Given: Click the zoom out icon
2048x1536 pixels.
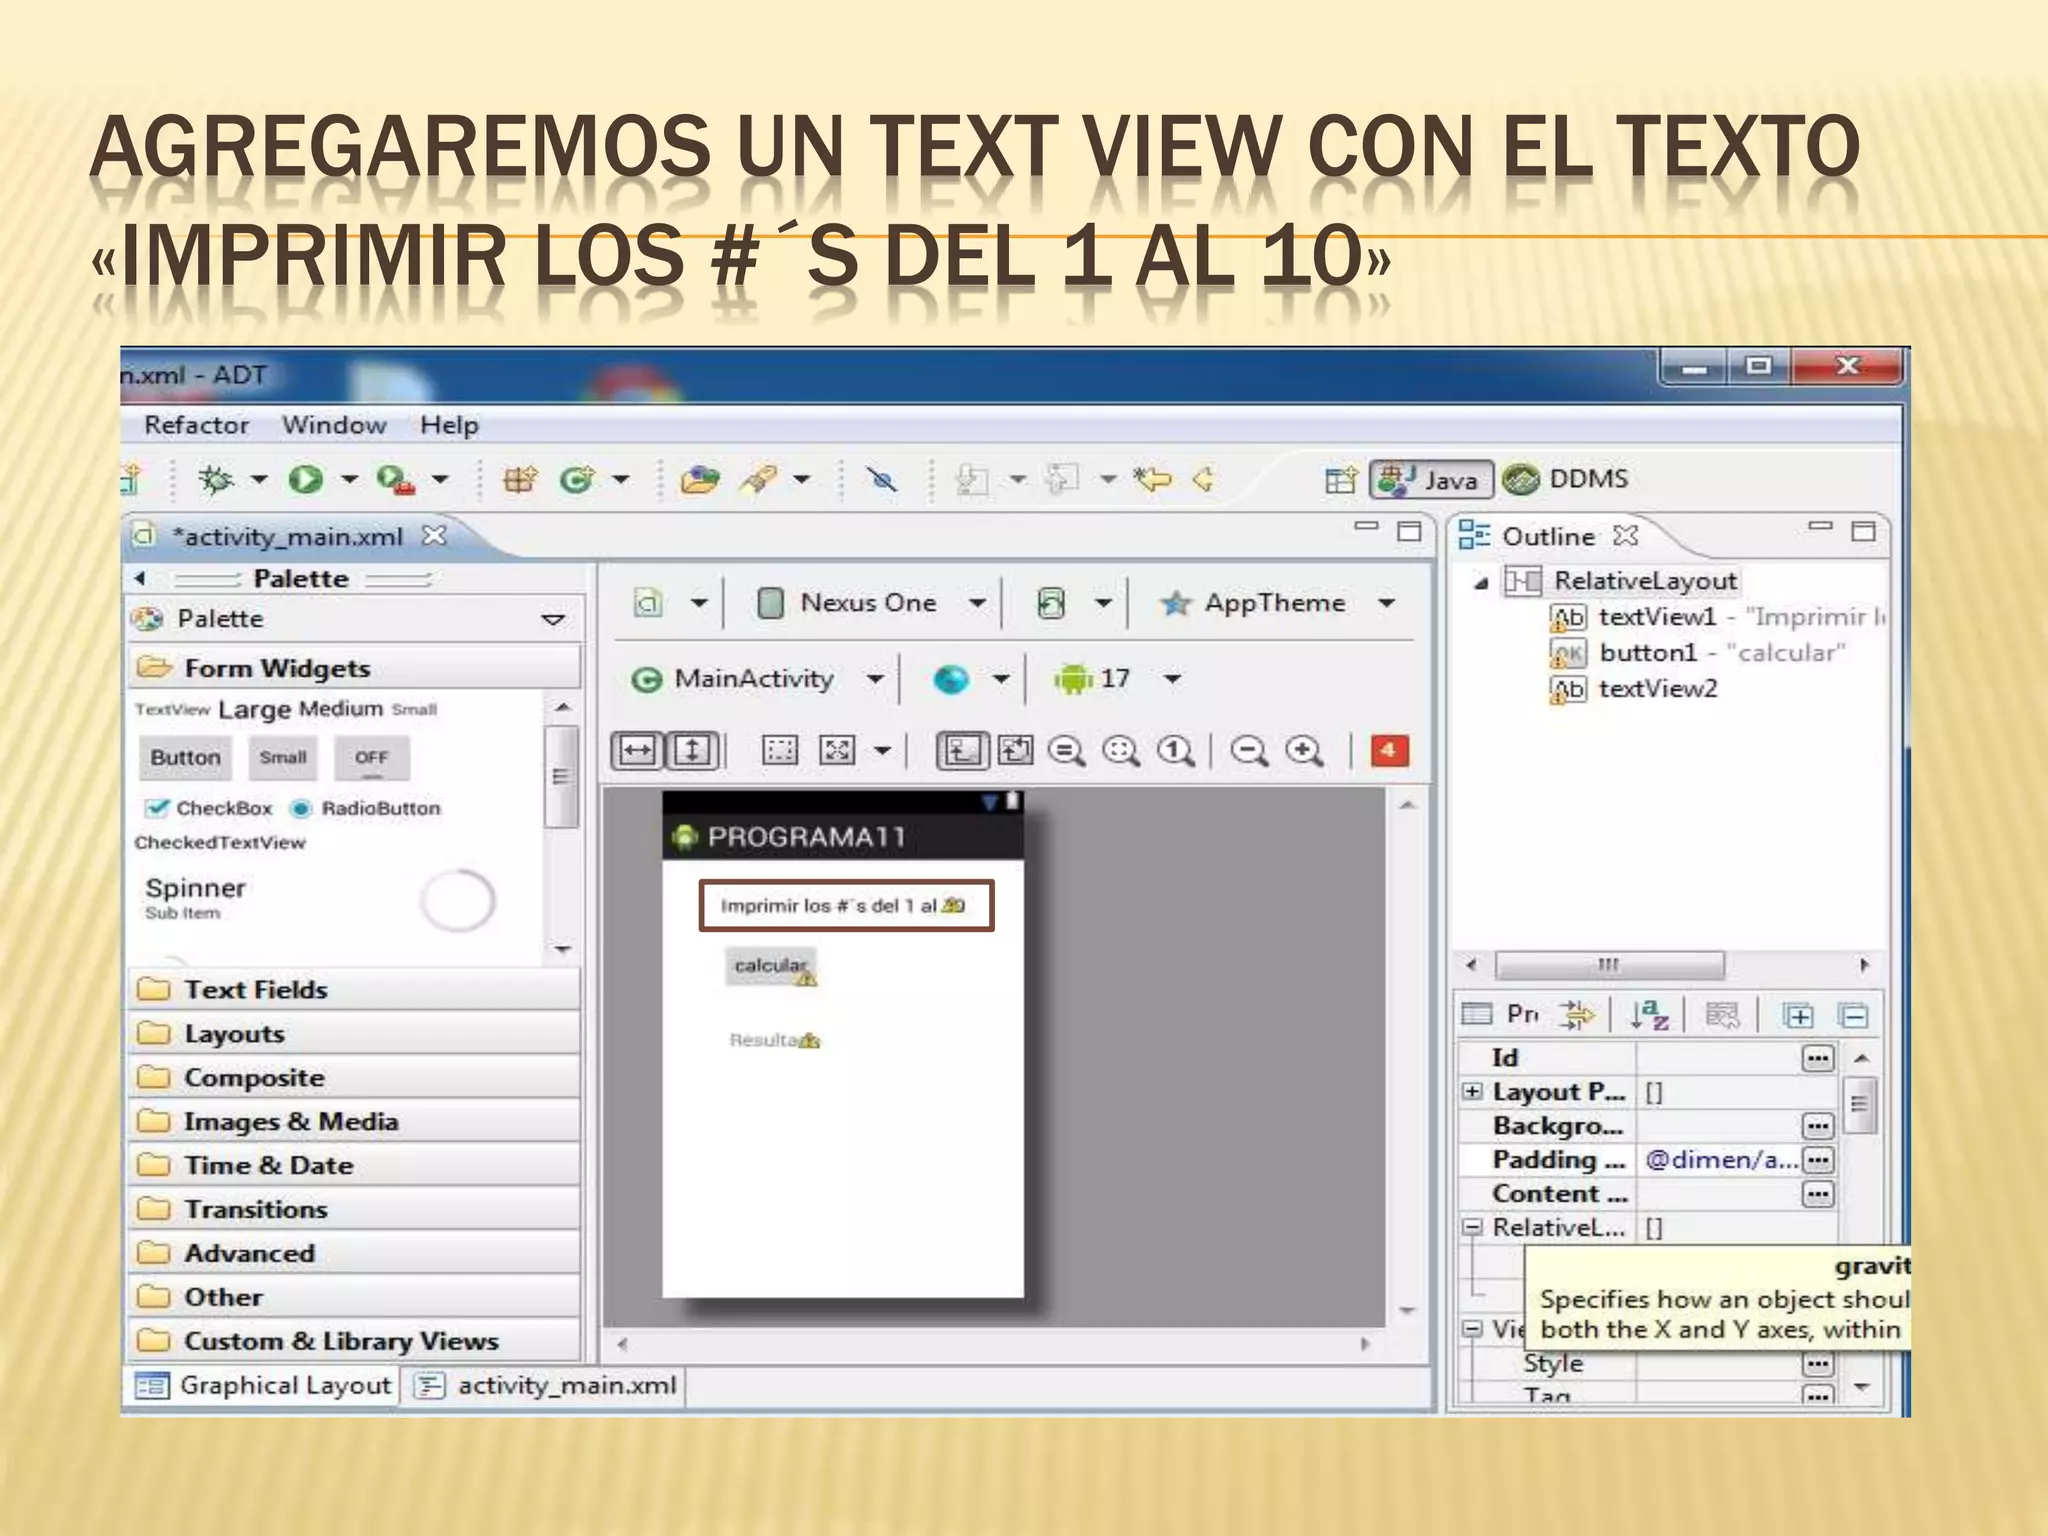Looking at the screenshot, I should coord(1249,750).
